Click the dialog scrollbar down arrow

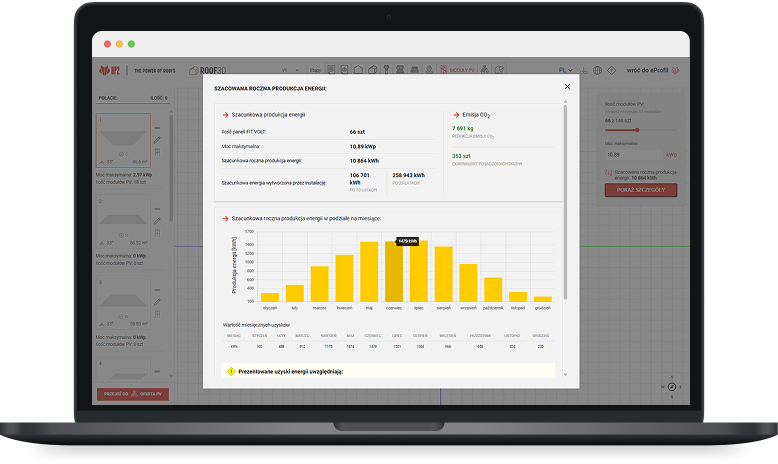pos(567,376)
